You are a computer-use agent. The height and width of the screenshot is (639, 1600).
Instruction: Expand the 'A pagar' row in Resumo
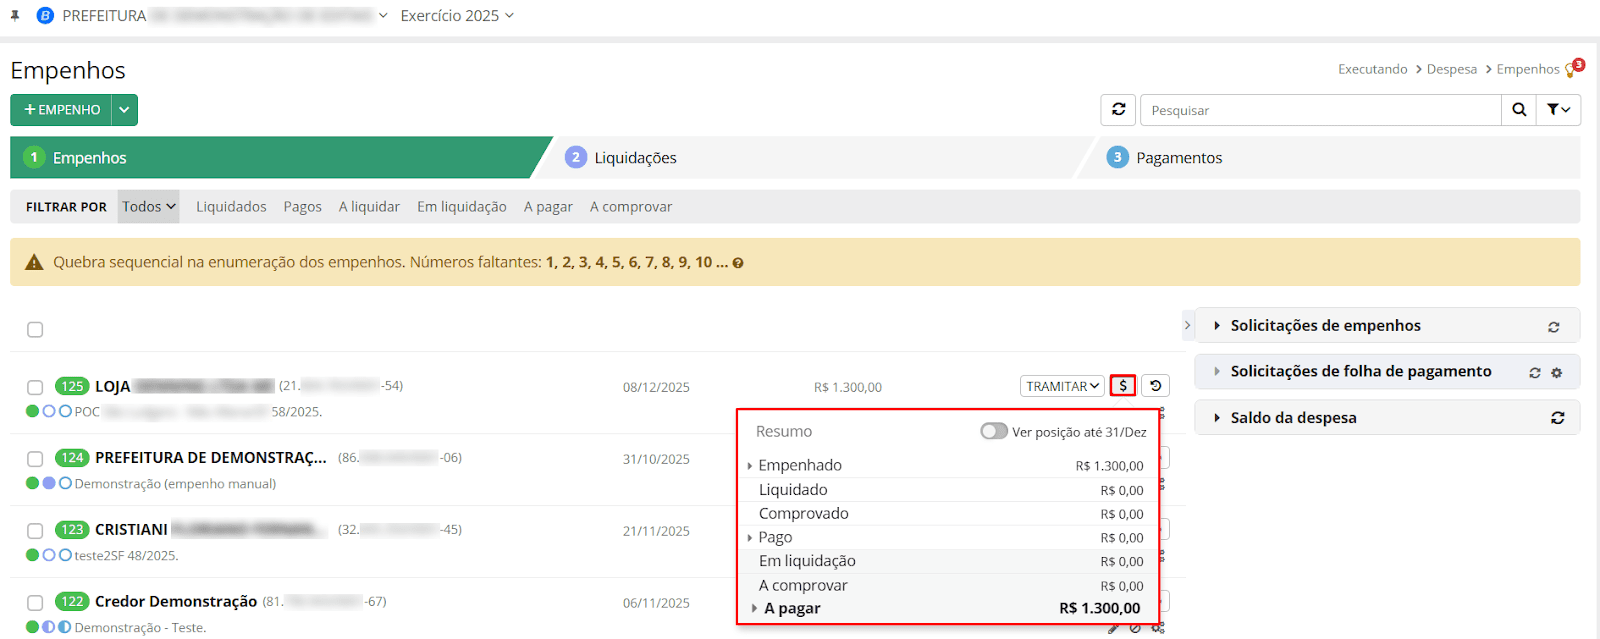(754, 608)
